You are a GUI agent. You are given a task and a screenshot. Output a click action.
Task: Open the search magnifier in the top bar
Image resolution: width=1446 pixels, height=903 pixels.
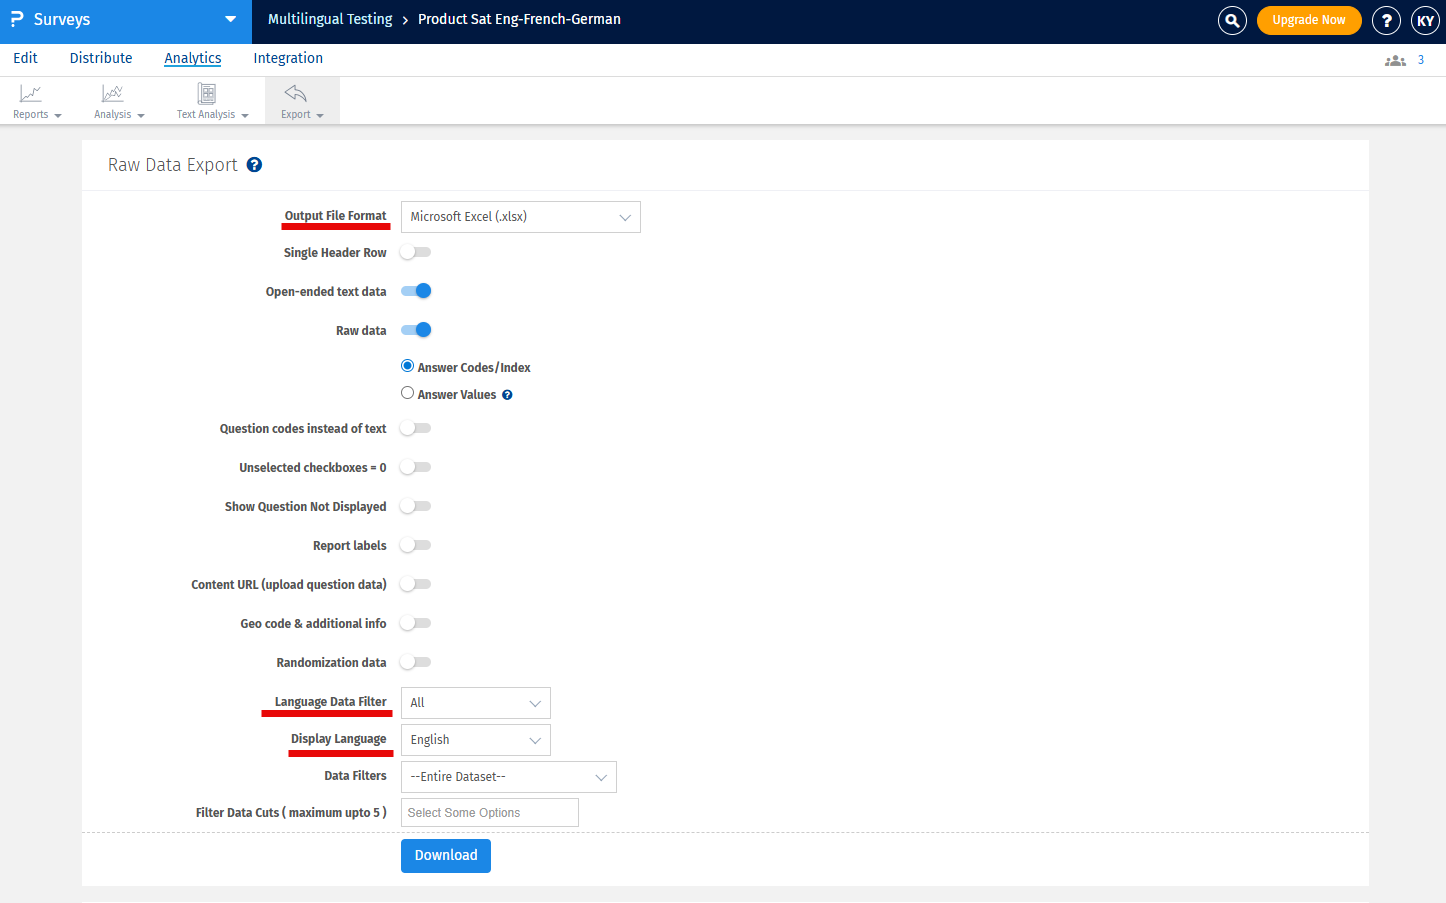(x=1232, y=20)
